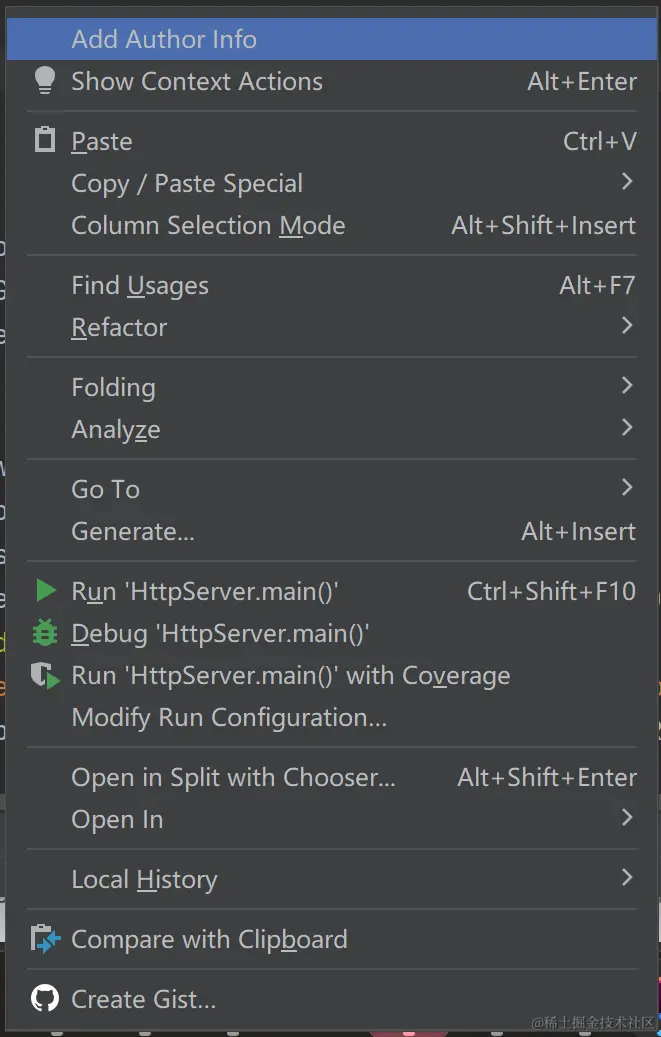Screen dimensions: 661x1037
Task: Expand the Folding submenu arrow
Action: coord(627,386)
